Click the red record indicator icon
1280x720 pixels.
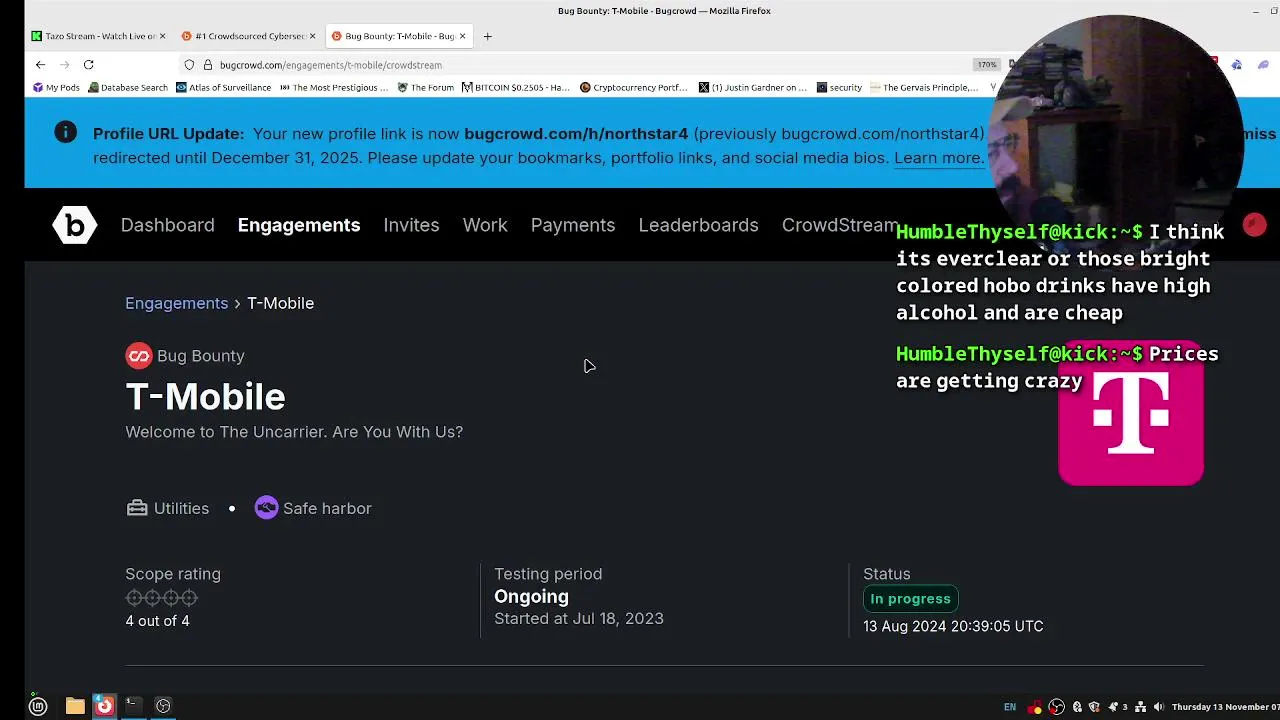(x=1254, y=225)
